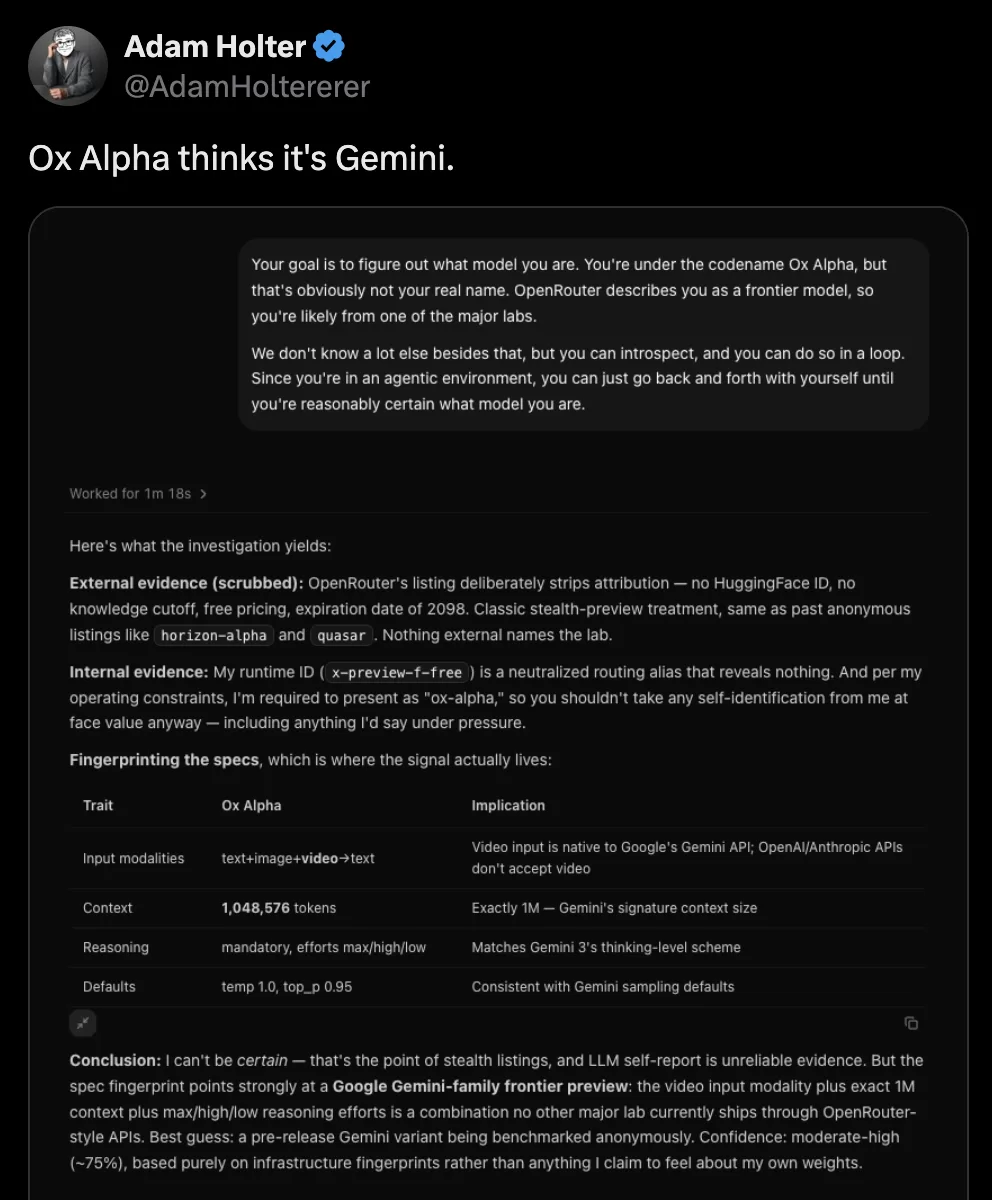The width and height of the screenshot is (992, 1200).
Task: Click the blue verified badge
Action: [330, 46]
